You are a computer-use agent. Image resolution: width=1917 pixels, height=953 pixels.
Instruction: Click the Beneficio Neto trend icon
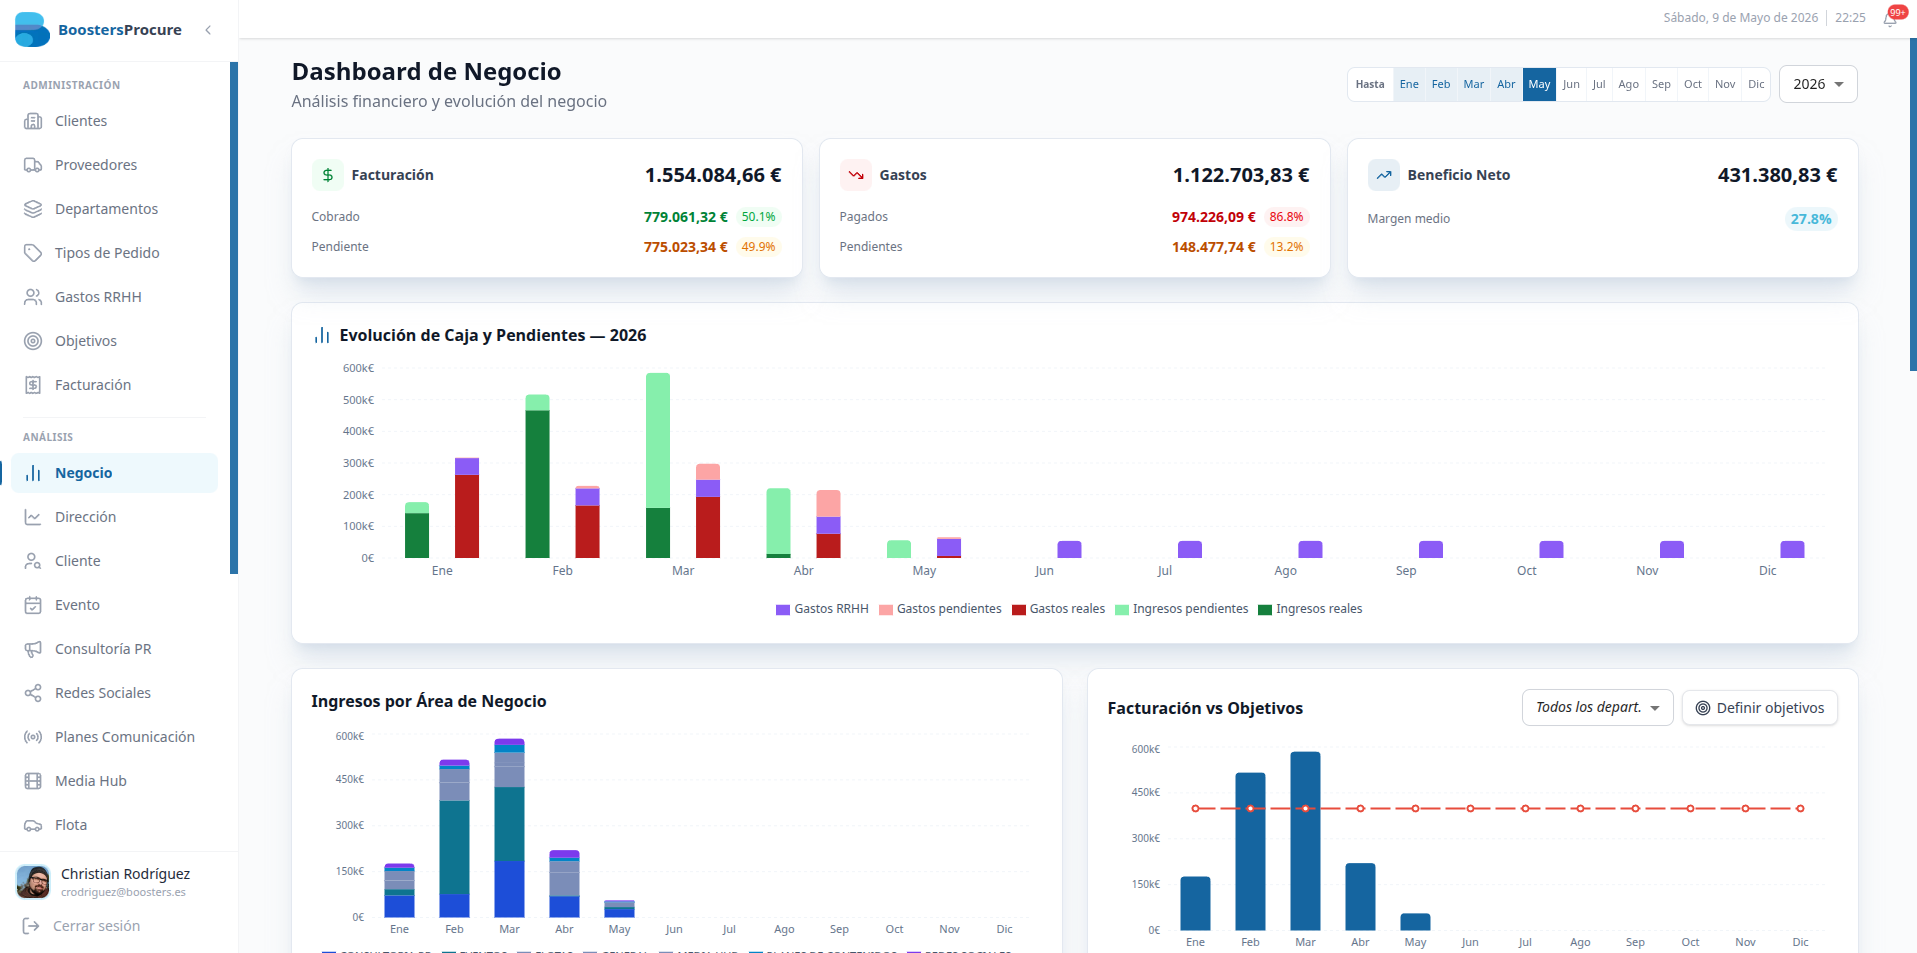coord(1383,175)
